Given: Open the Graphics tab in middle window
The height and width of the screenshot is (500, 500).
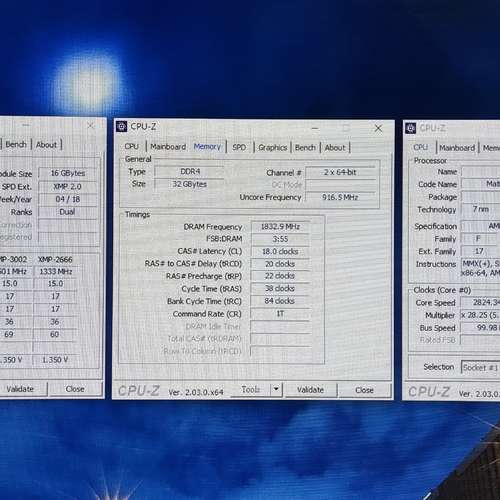Looking at the screenshot, I should [x=273, y=148].
